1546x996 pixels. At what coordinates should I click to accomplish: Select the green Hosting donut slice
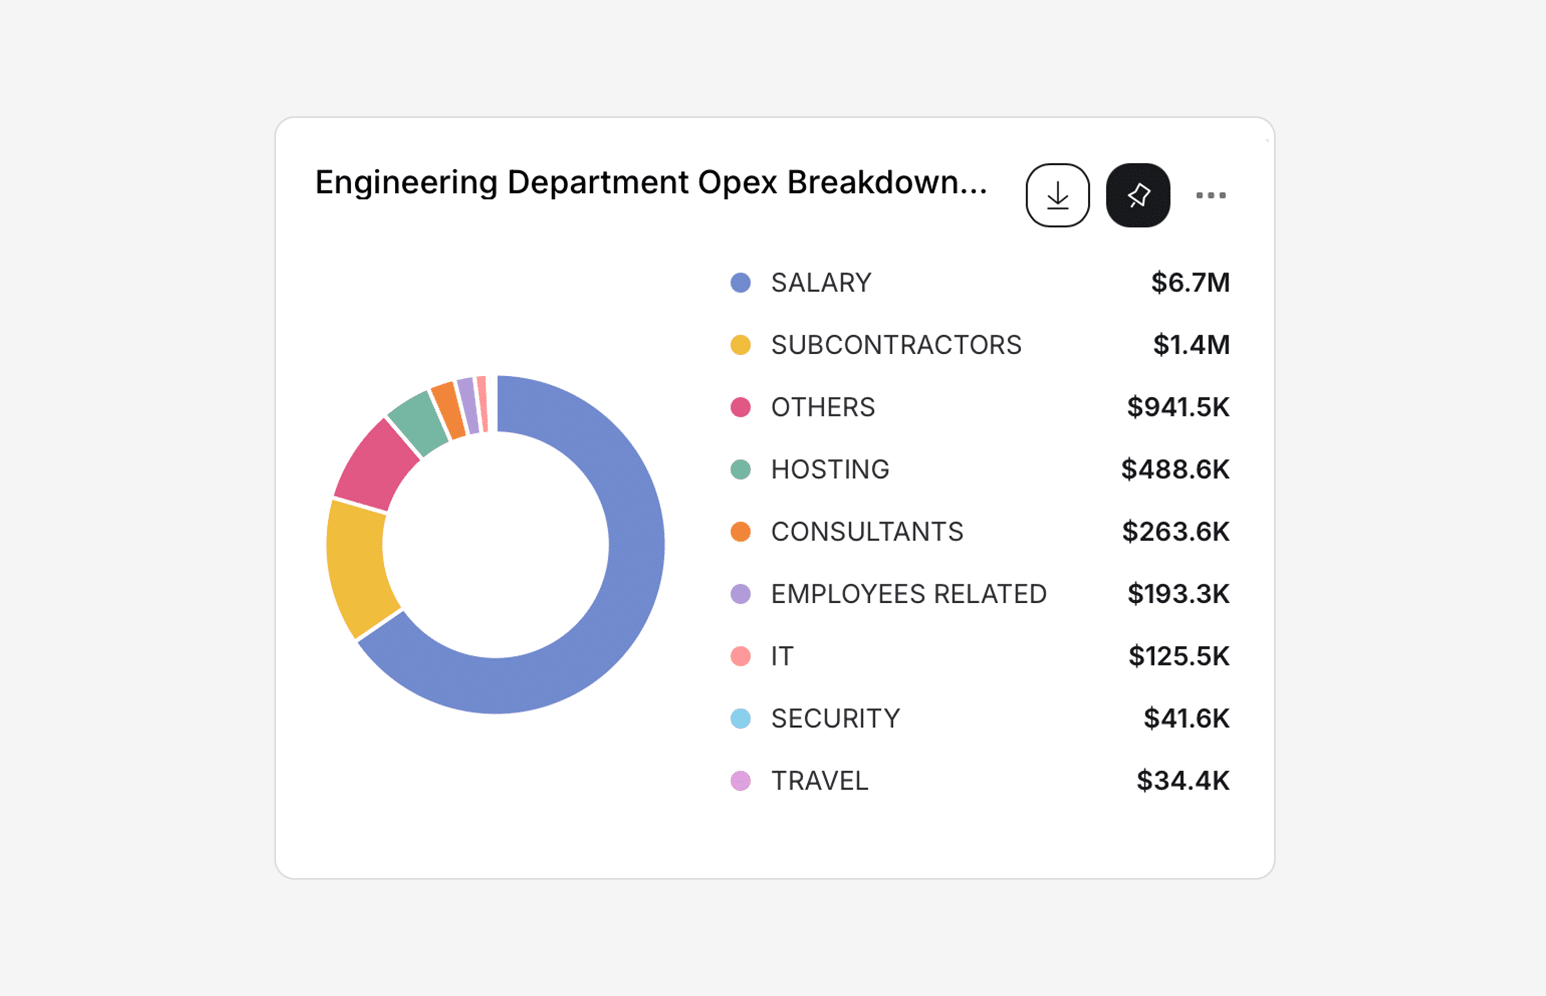coord(420,422)
